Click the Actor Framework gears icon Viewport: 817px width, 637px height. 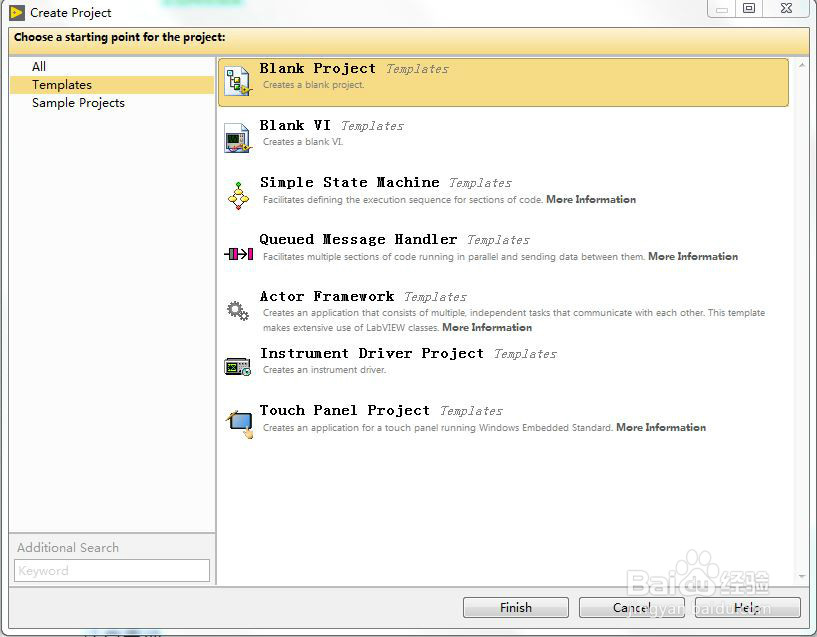click(238, 310)
